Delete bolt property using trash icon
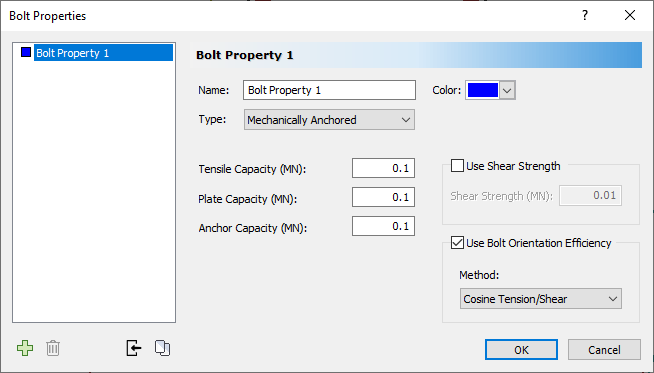The image size is (654, 373). 53,348
